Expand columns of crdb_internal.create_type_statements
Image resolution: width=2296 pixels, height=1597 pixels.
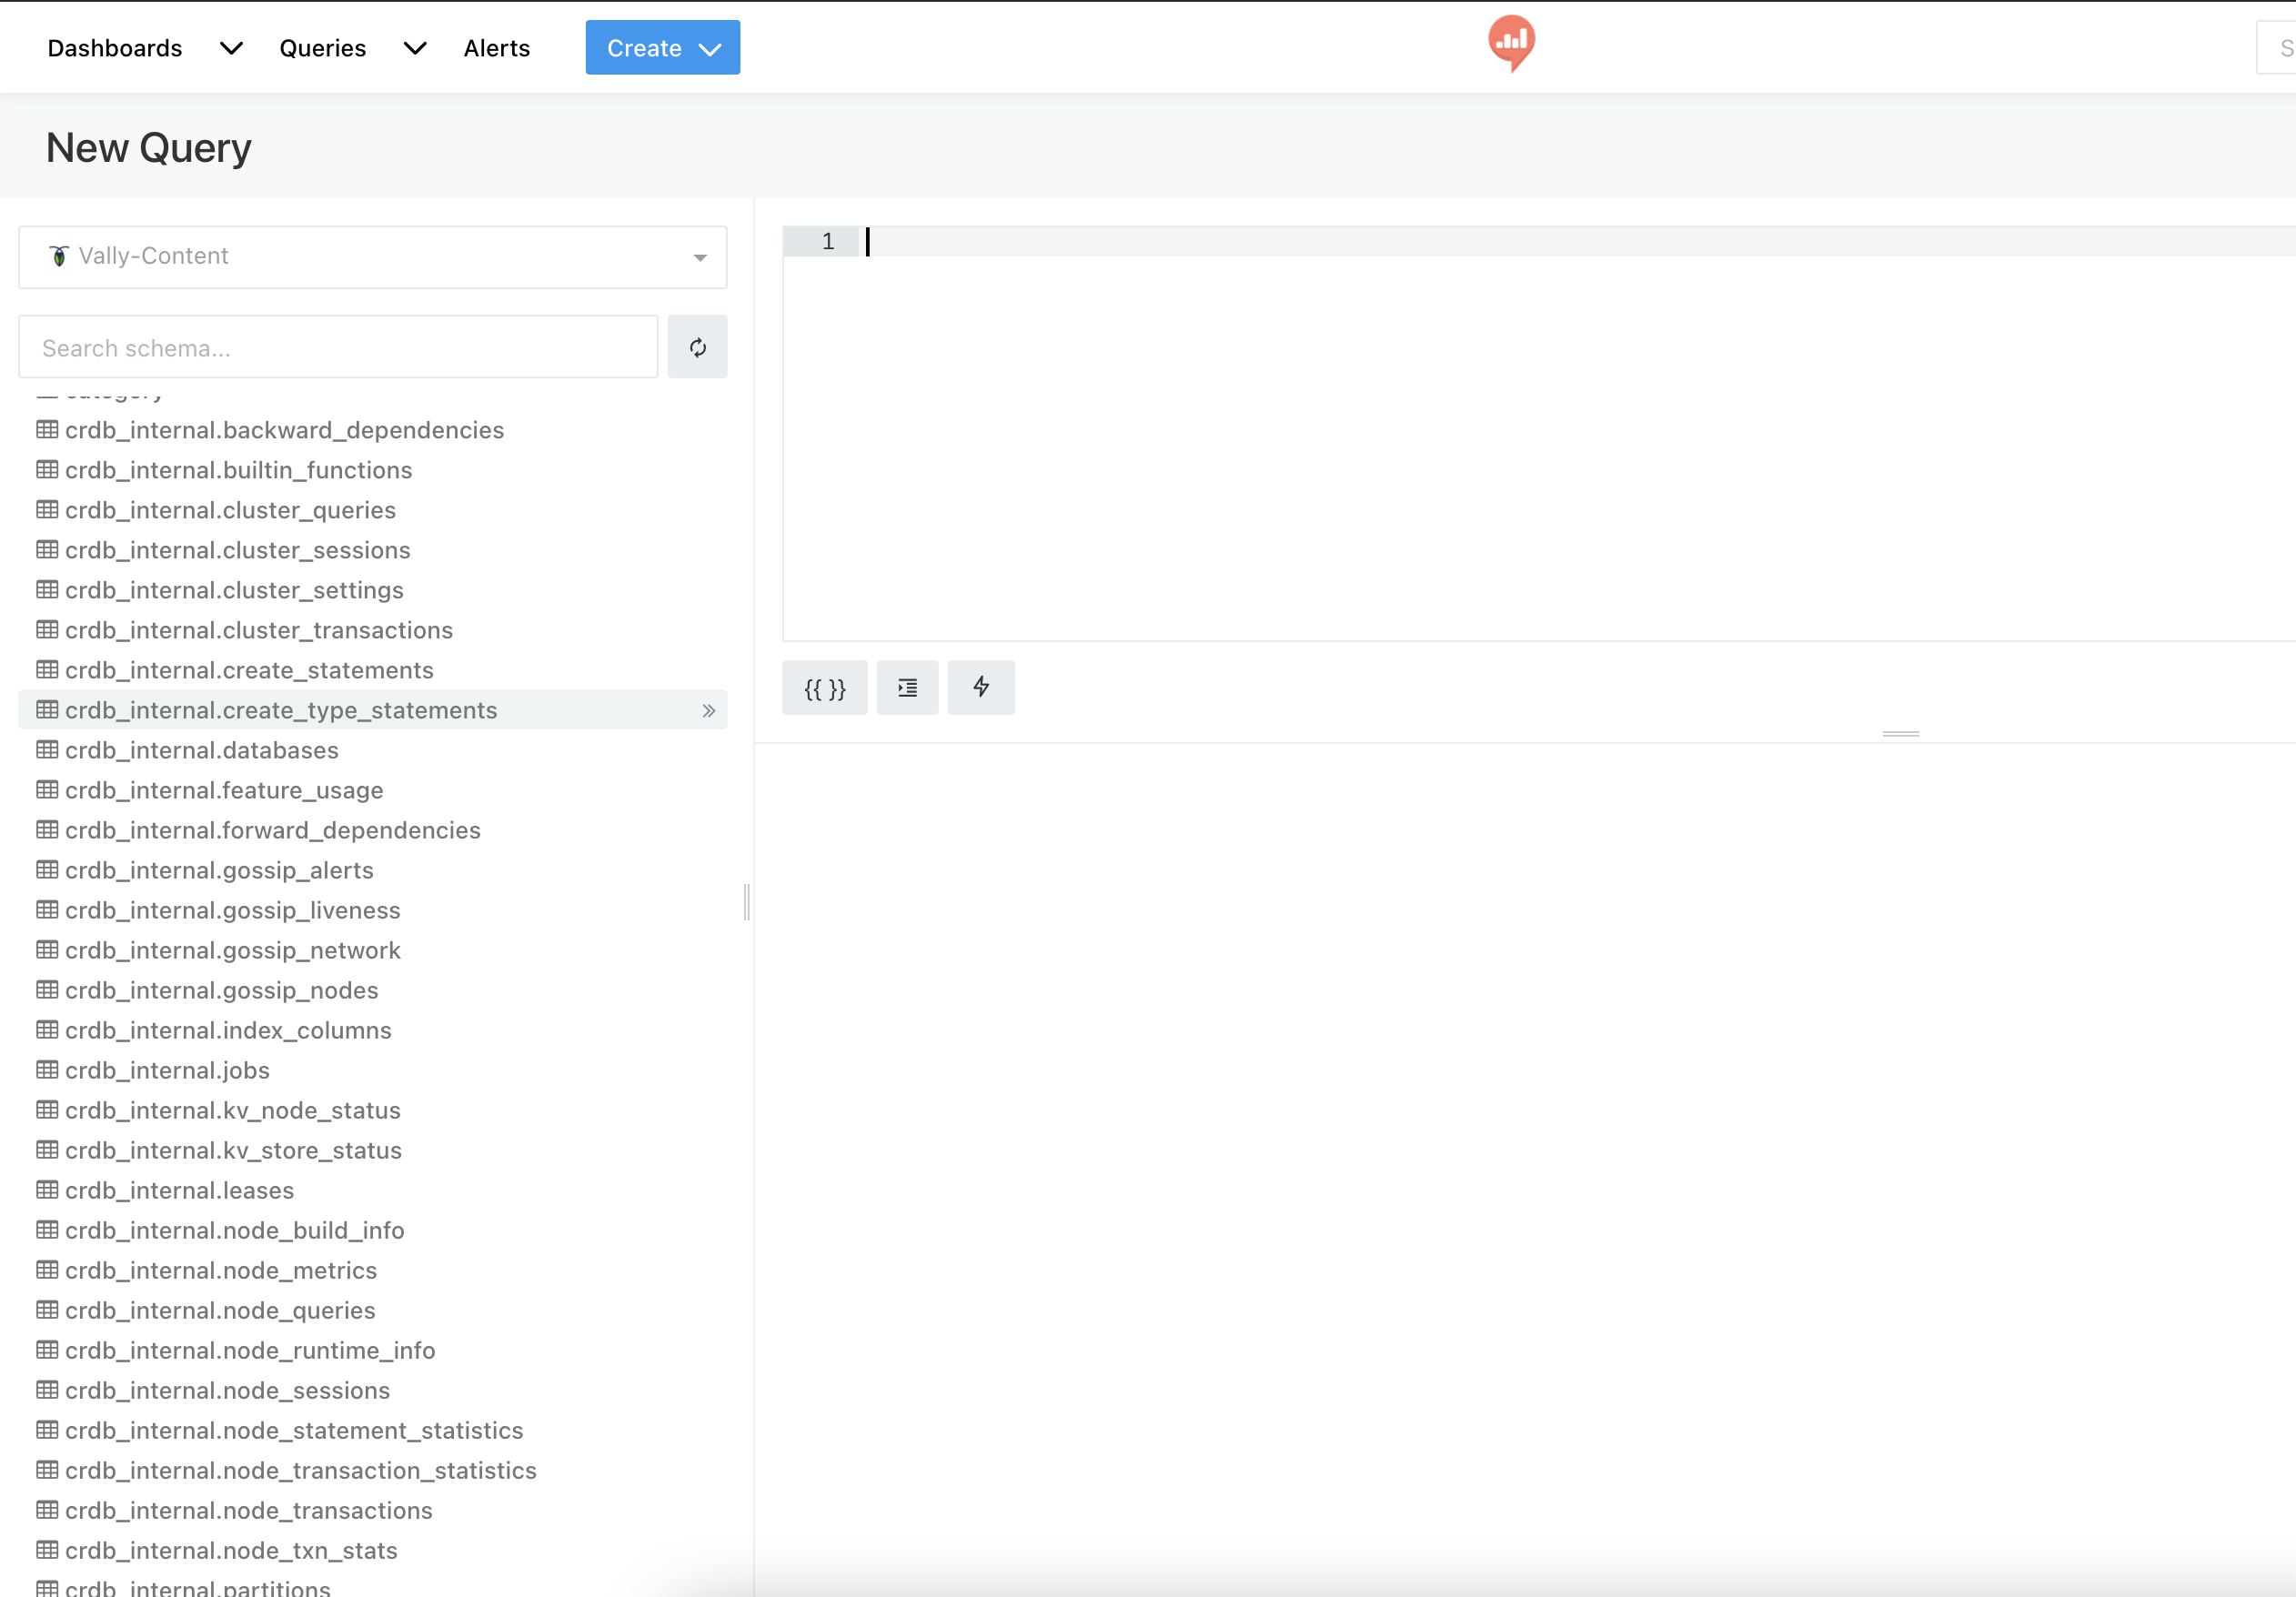click(710, 710)
